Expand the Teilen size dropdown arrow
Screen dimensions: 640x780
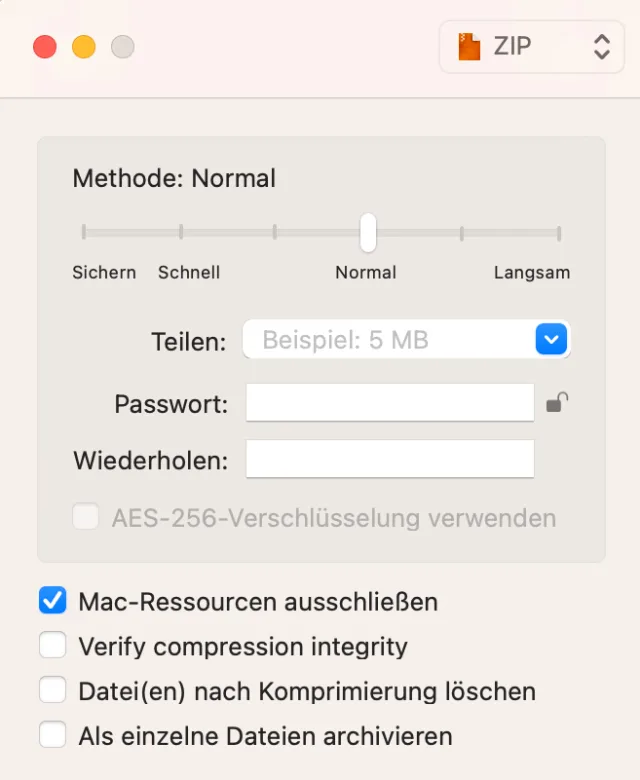pos(551,340)
